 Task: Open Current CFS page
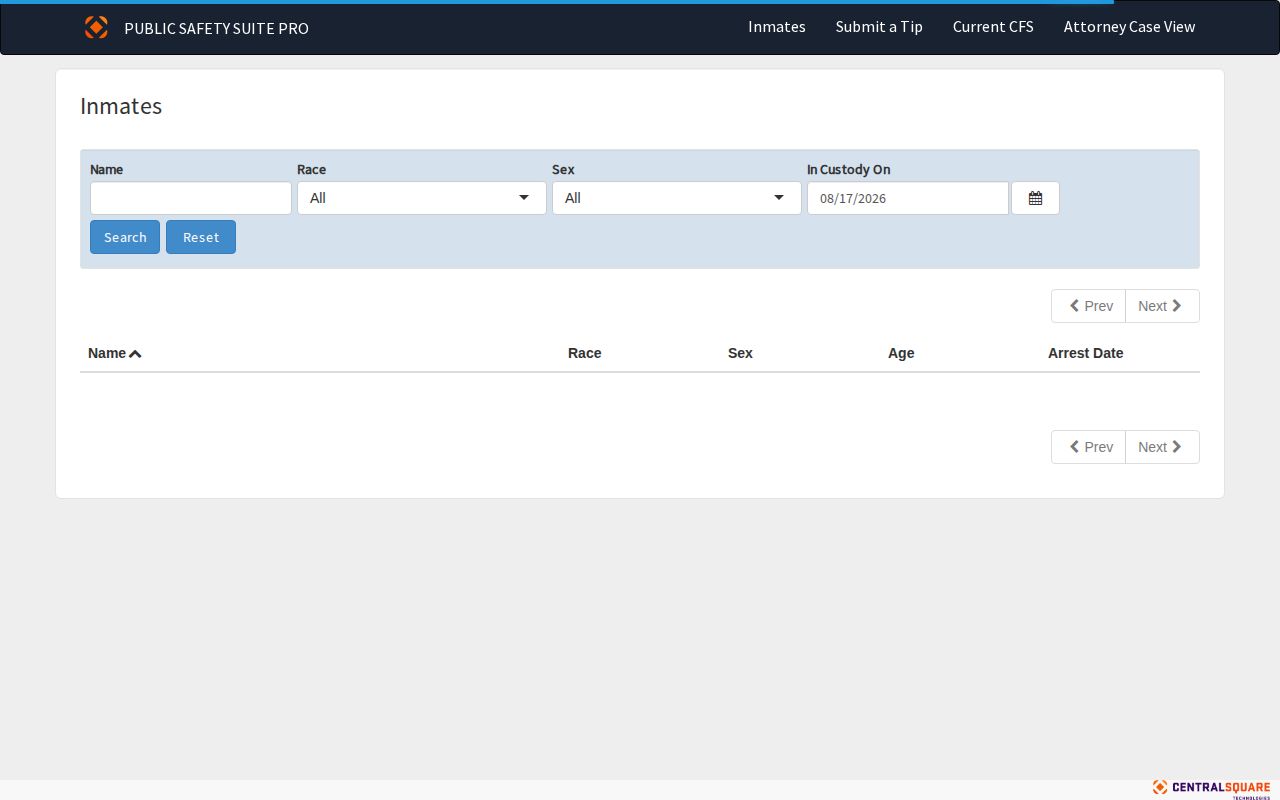pos(993,27)
